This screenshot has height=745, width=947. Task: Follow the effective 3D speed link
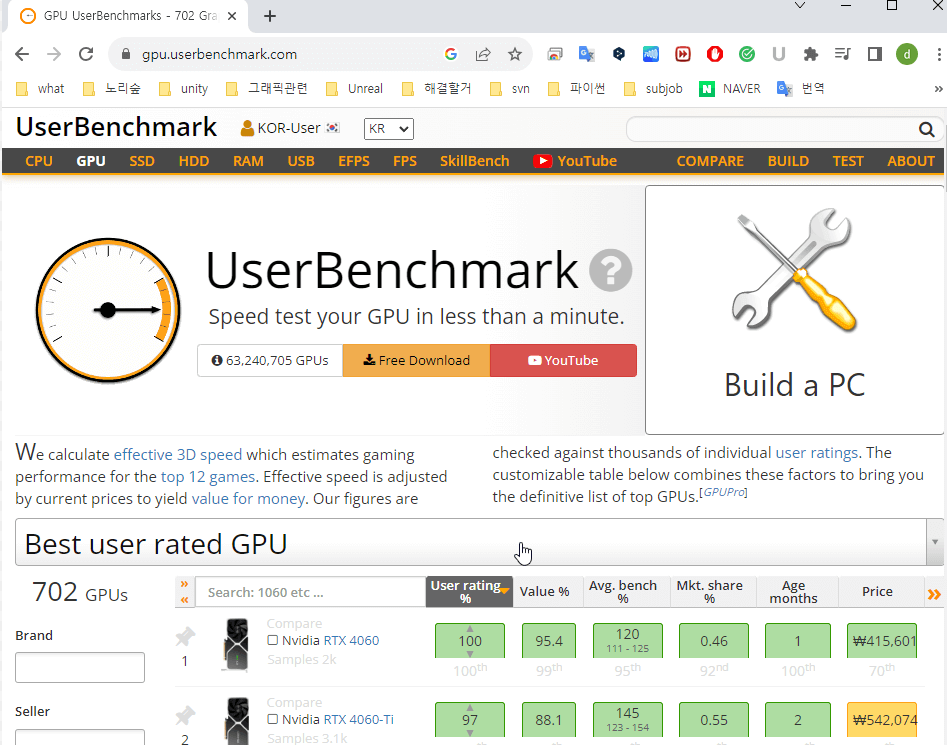coord(178,455)
